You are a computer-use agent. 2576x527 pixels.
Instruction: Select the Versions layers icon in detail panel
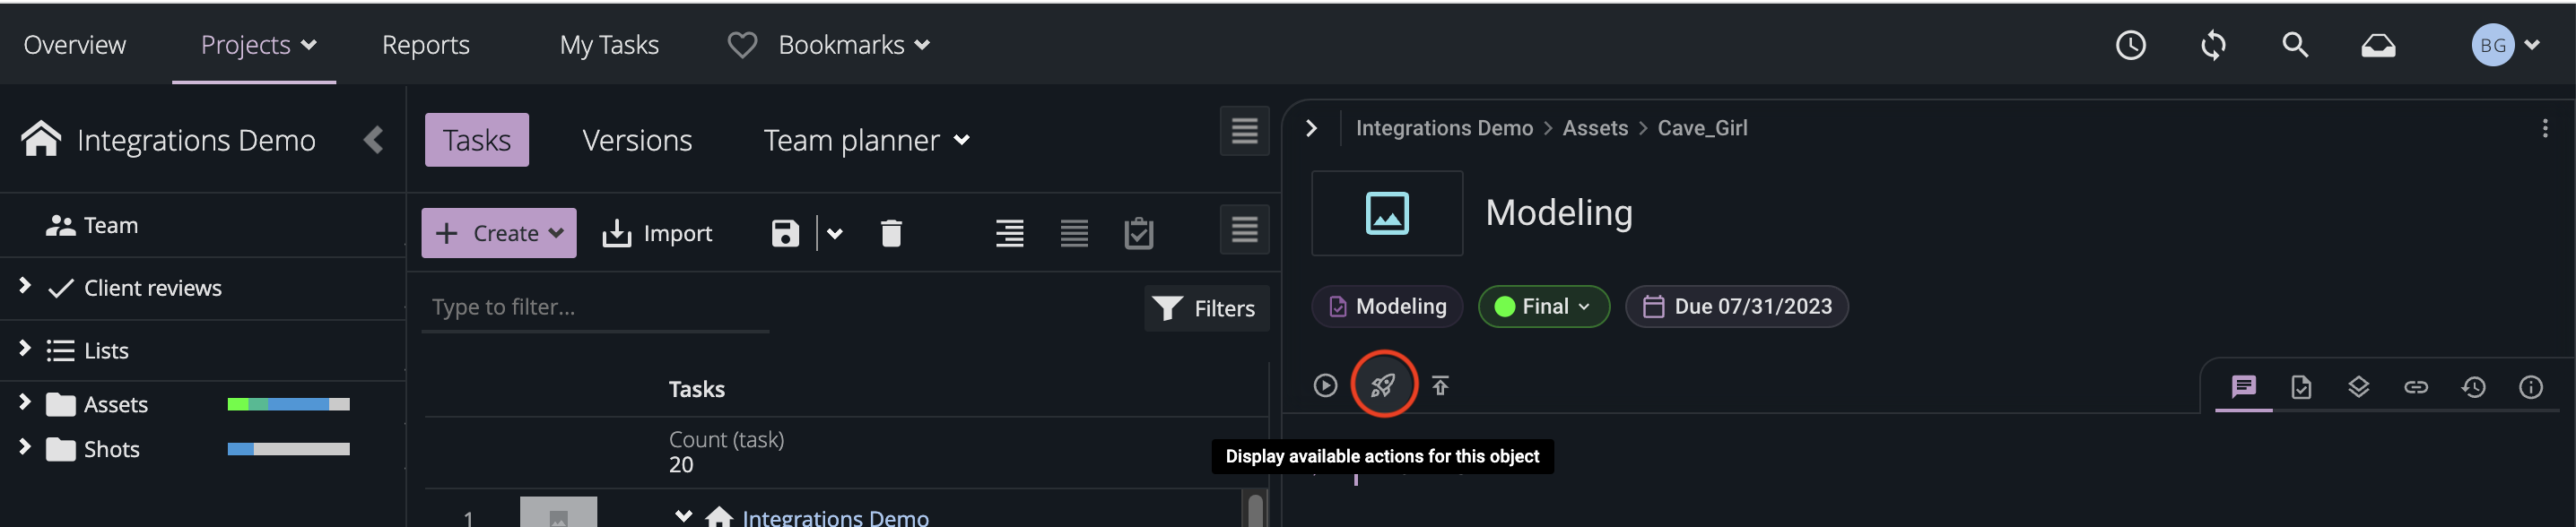click(x=2360, y=387)
